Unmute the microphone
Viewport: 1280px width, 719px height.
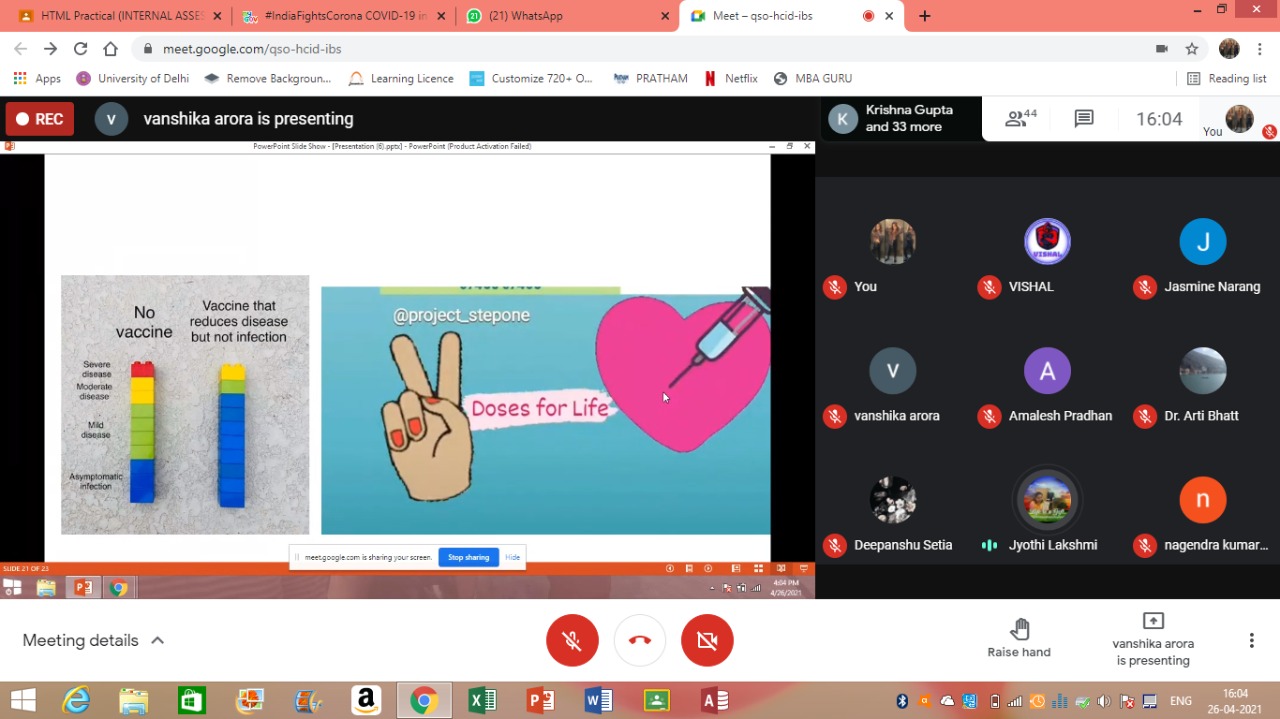[572, 640]
